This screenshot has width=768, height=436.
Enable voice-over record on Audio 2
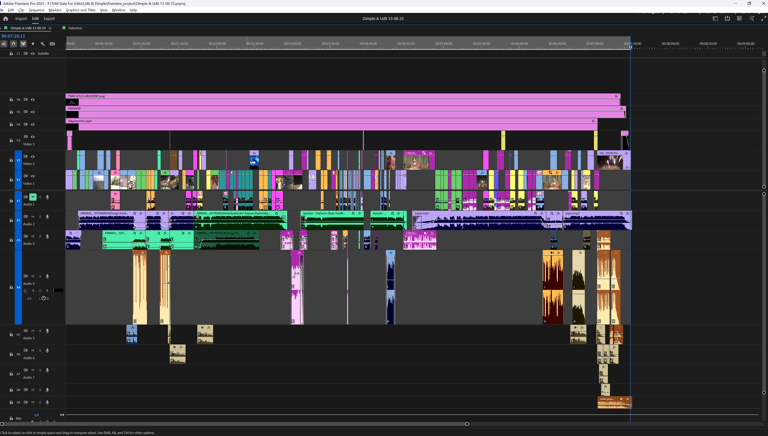[48, 217]
